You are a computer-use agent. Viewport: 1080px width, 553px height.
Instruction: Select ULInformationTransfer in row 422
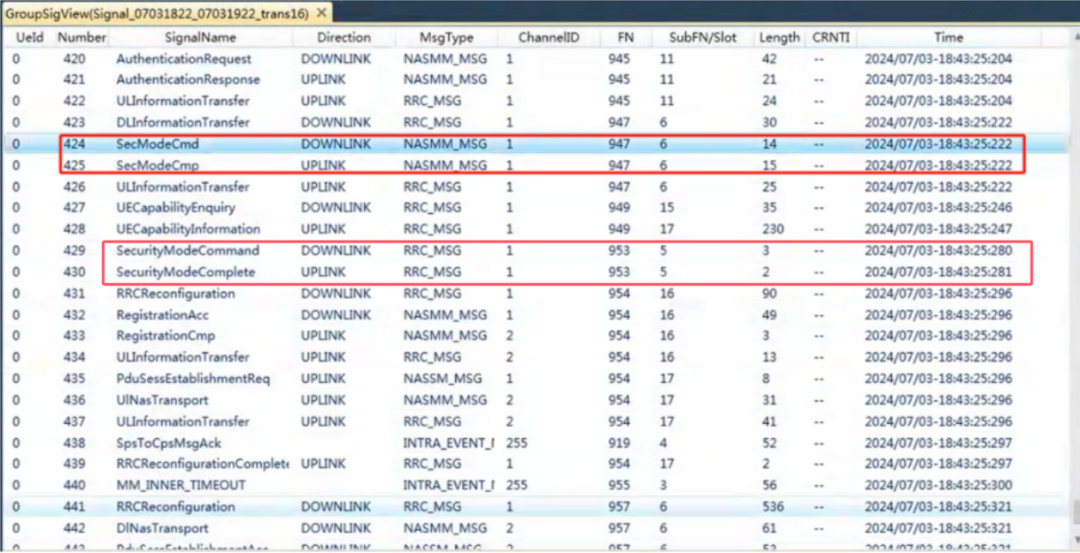183,101
